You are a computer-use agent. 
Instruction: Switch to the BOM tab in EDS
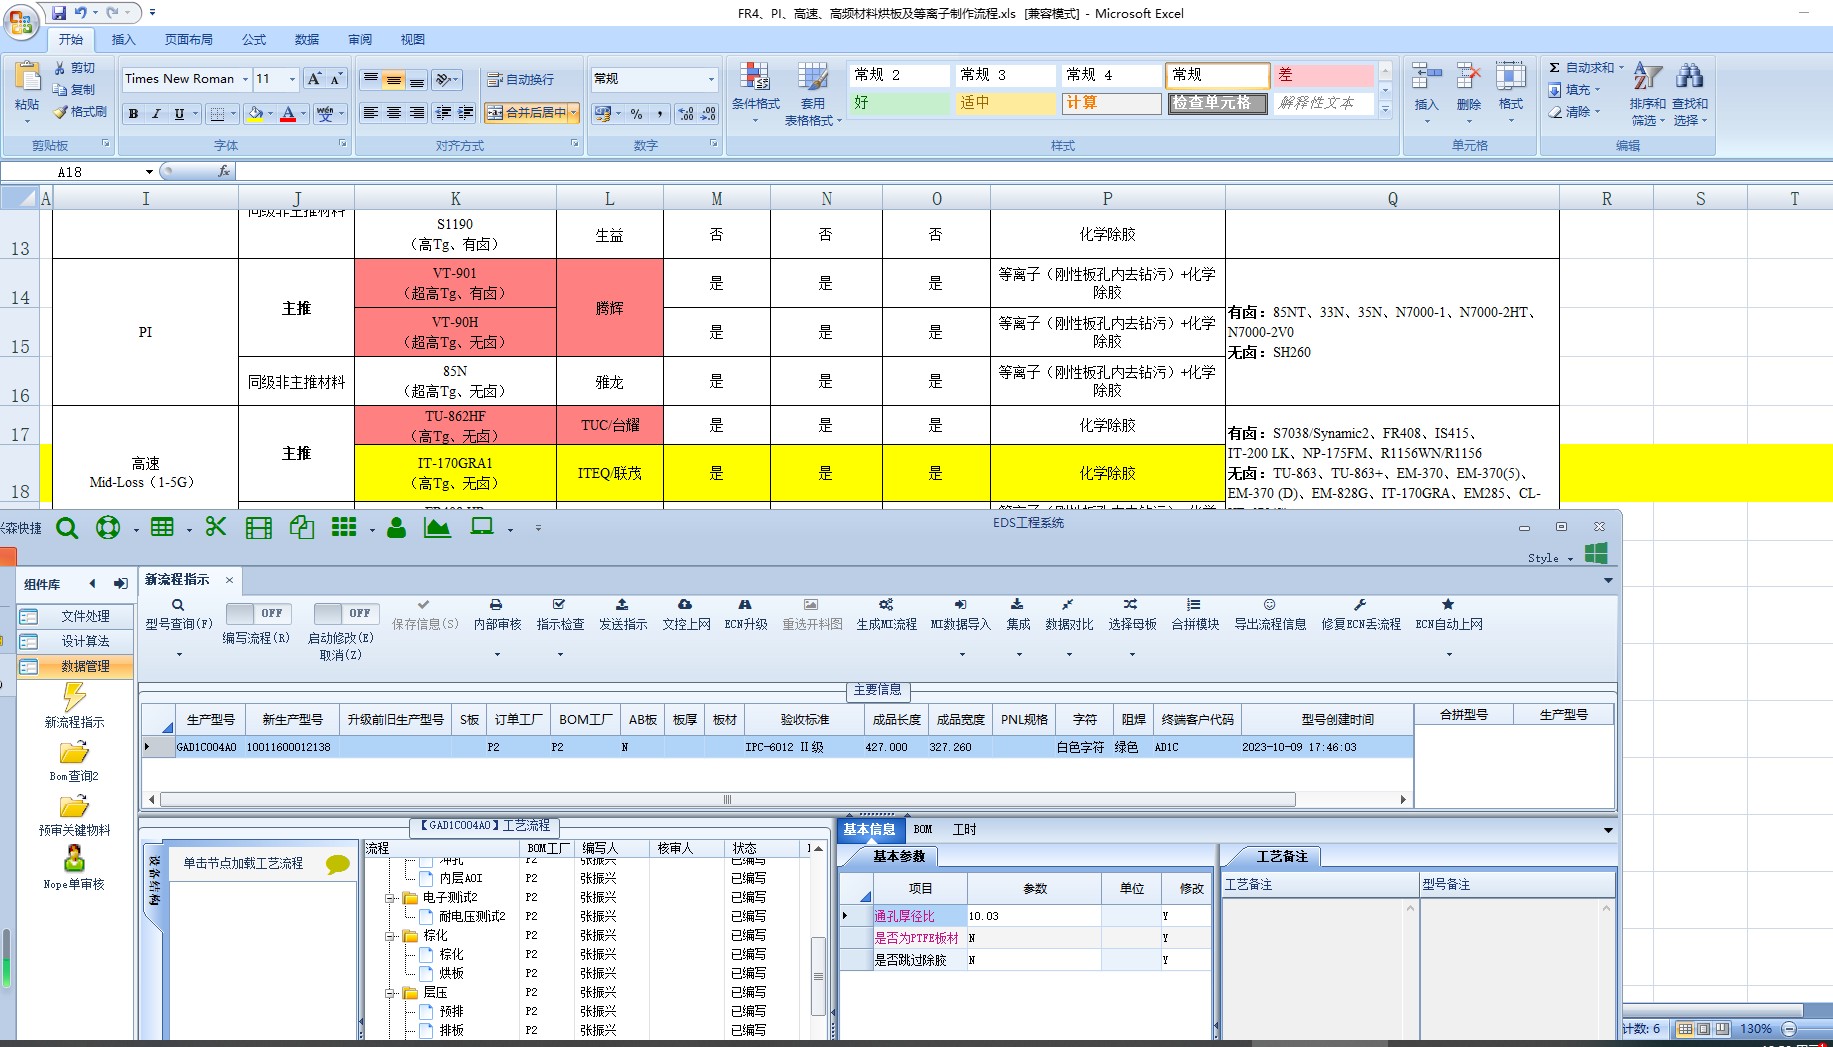click(923, 829)
